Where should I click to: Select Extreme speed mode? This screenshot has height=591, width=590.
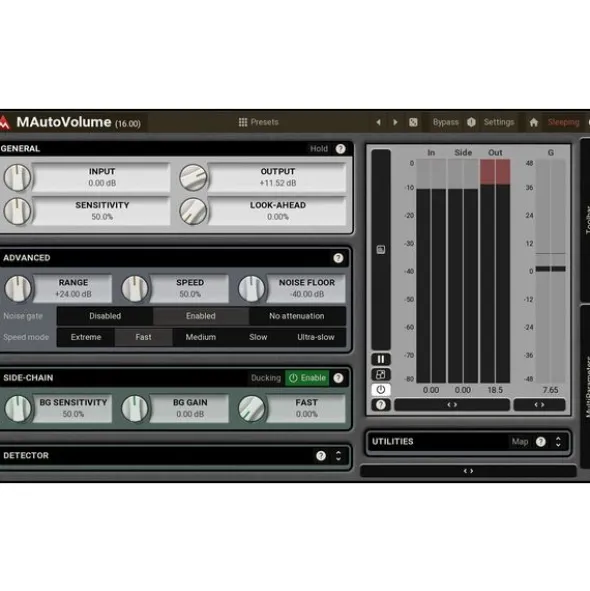[x=86, y=337]
